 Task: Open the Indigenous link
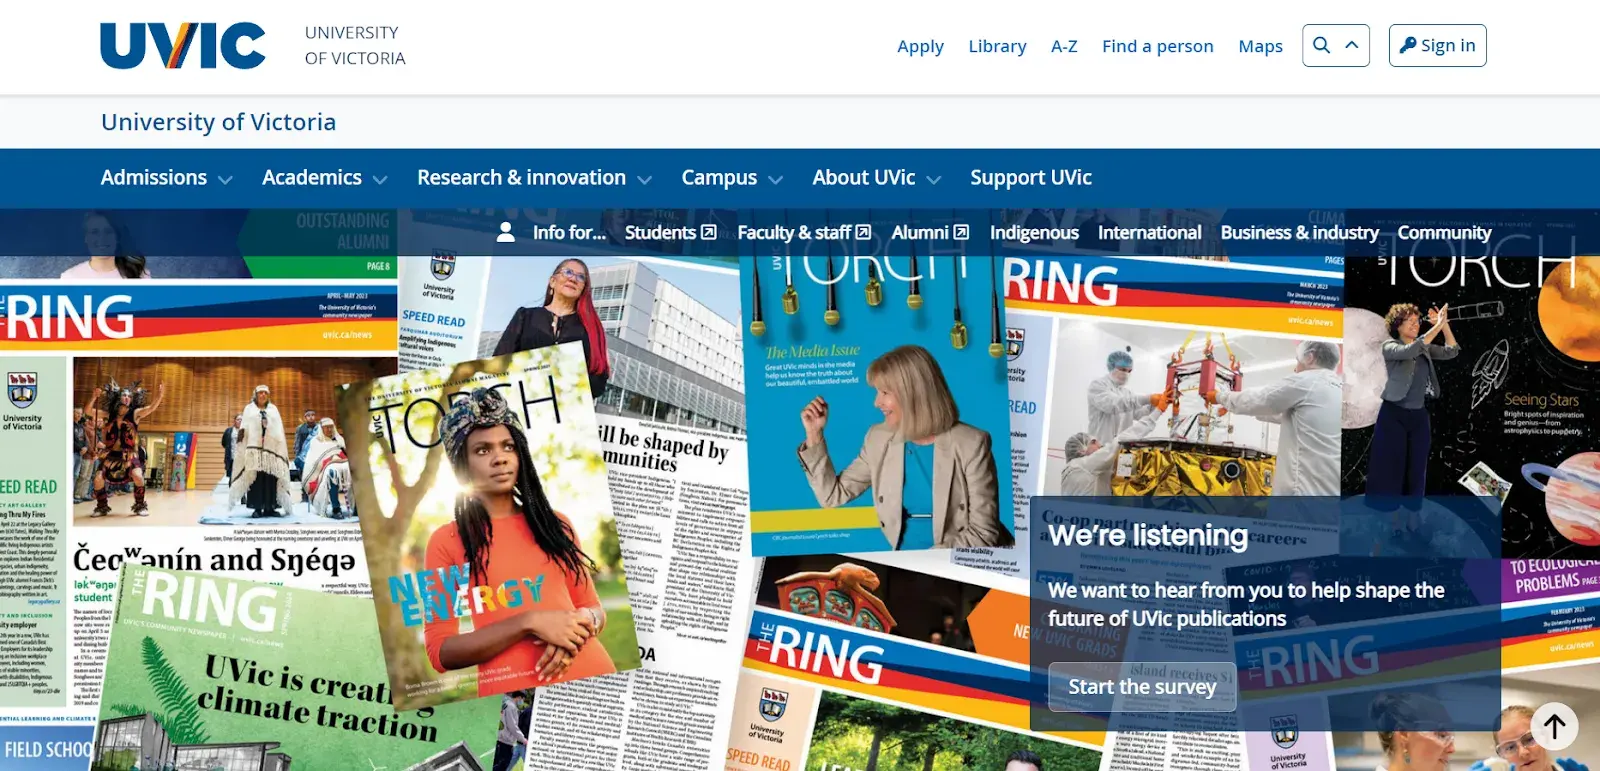pyautogui.click(x=1034, y=232)
